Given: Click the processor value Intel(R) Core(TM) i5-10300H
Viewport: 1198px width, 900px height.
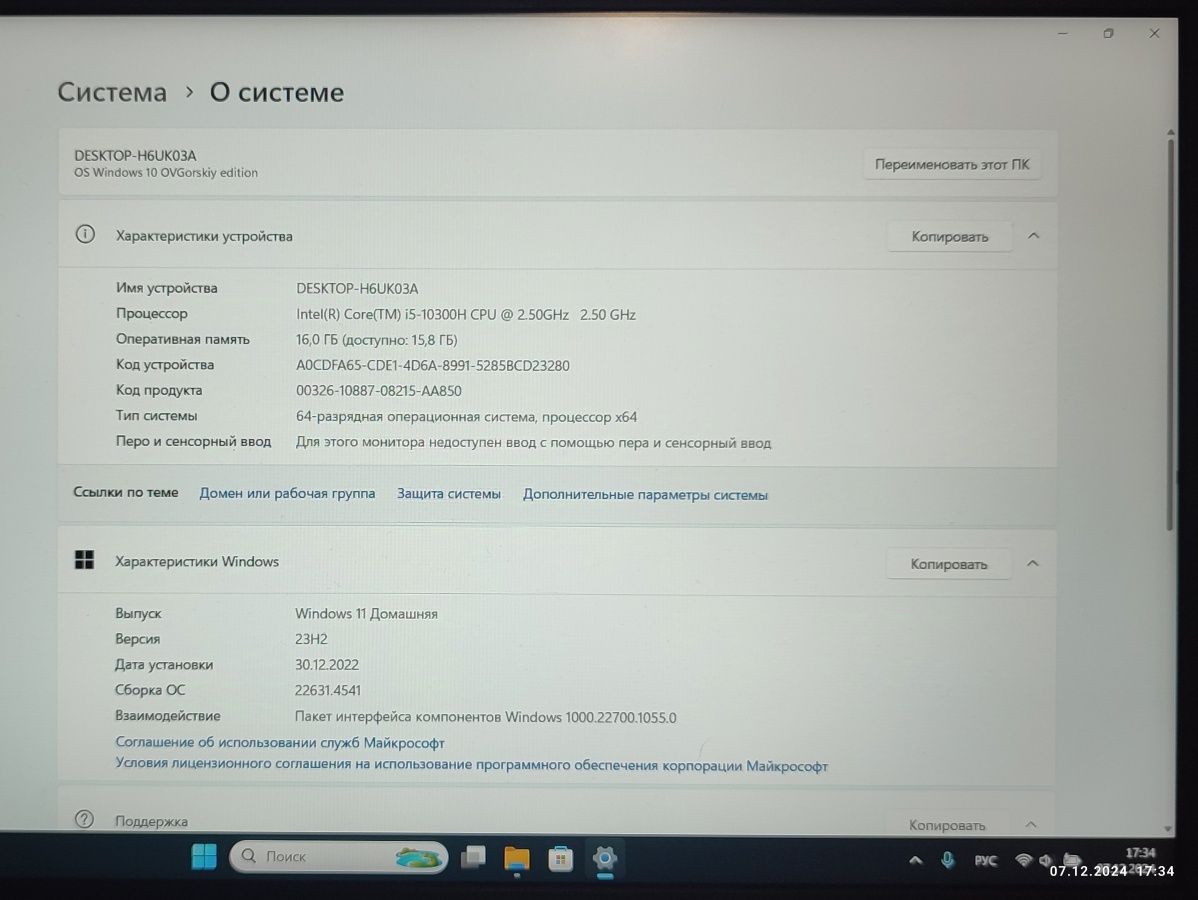Looking at the screenshot, I should [466, 315].
